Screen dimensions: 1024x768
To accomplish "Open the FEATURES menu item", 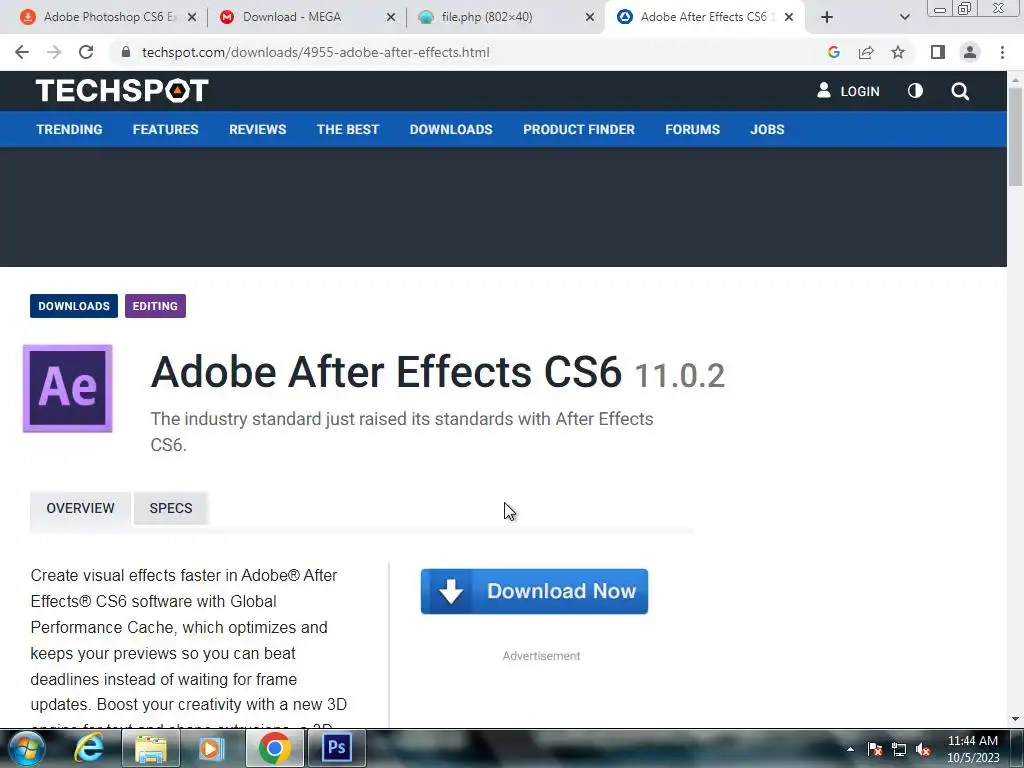I will pyautogui.click(x=165, y=129).
